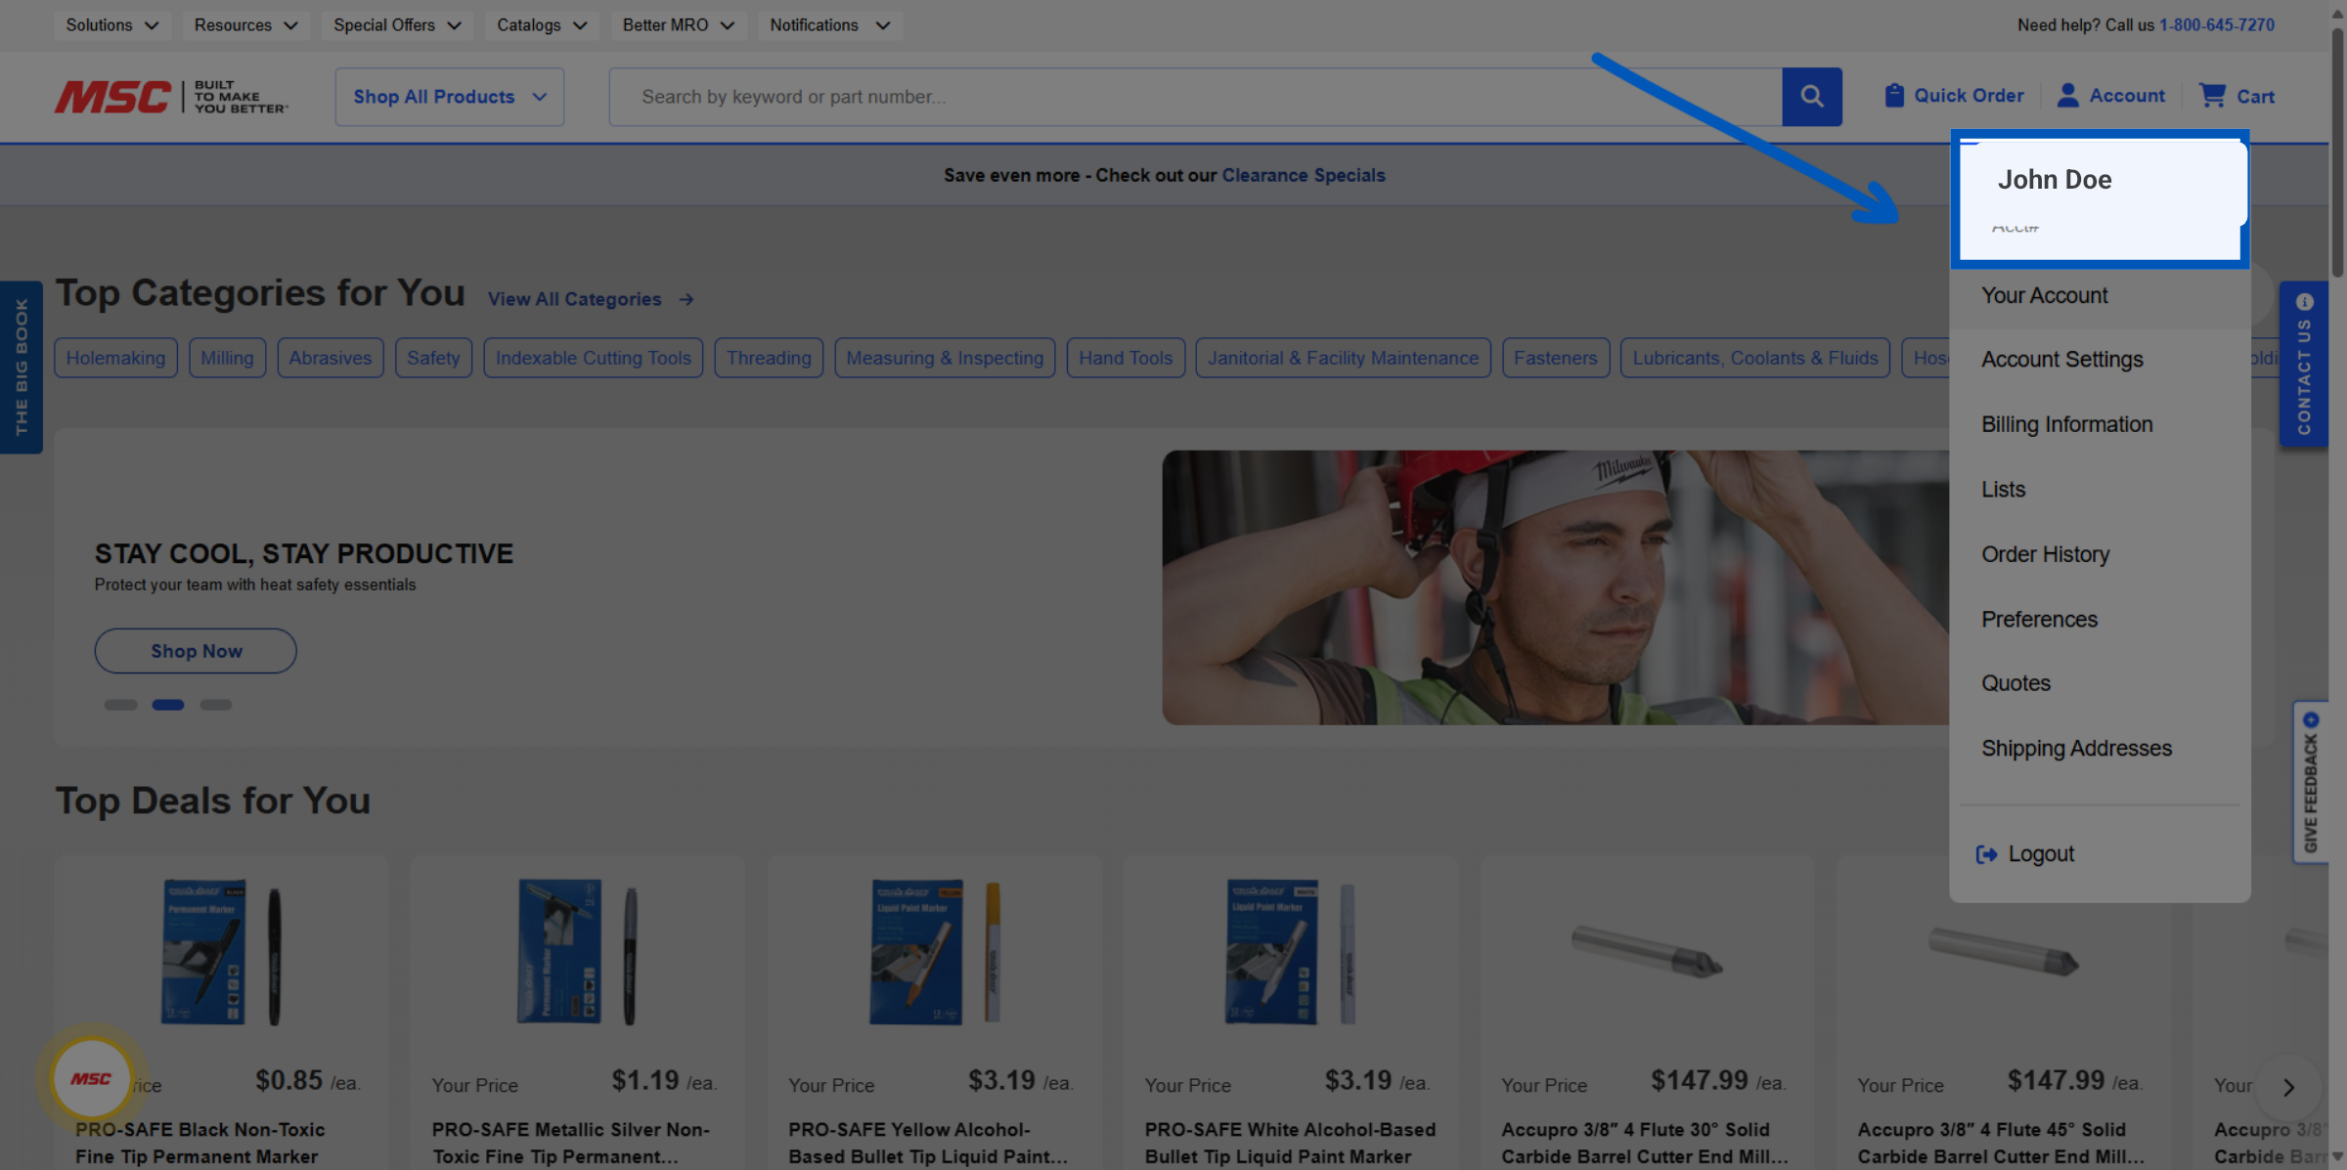The height and width of the screenshot is (1170, 2347).
Task: Open PRO-SAFE Black Permanent Marker image
Action: (222, 952)
